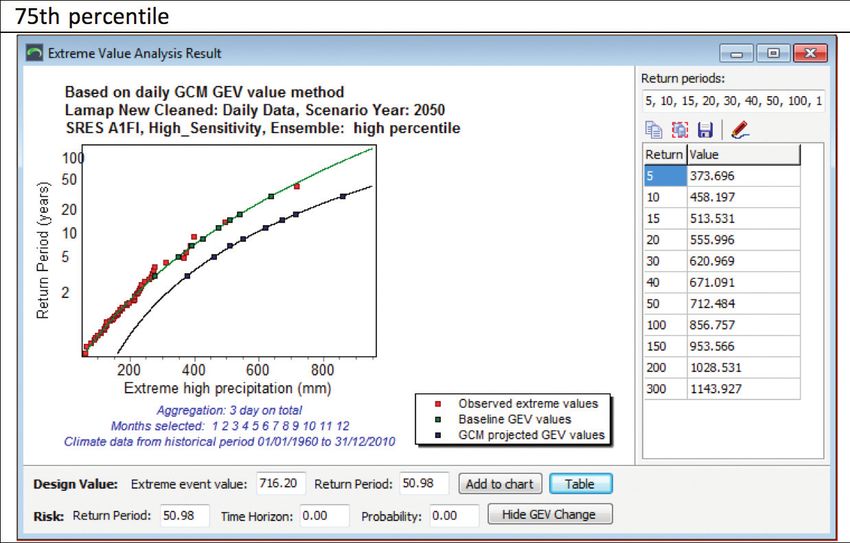The image size is (850, 543).
Task: Click the floppy disk save icon
Action: tap(705, 130)
